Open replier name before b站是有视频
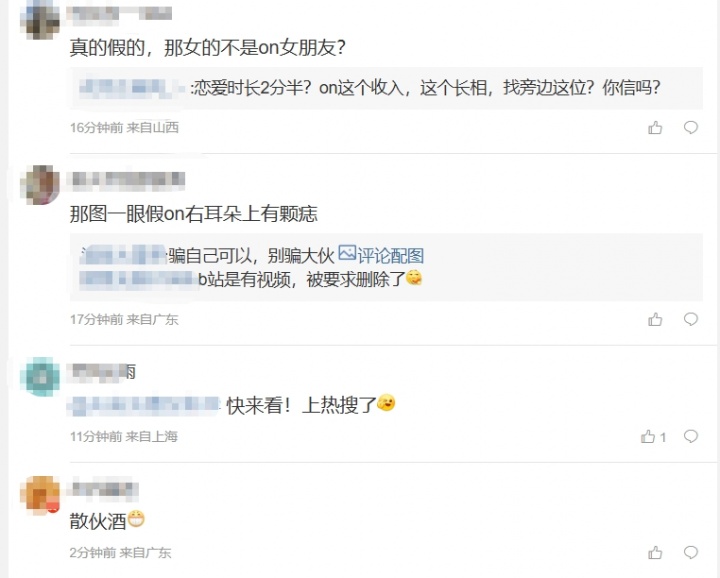Viewport: 720px width, 578px height. coord(137,279)
